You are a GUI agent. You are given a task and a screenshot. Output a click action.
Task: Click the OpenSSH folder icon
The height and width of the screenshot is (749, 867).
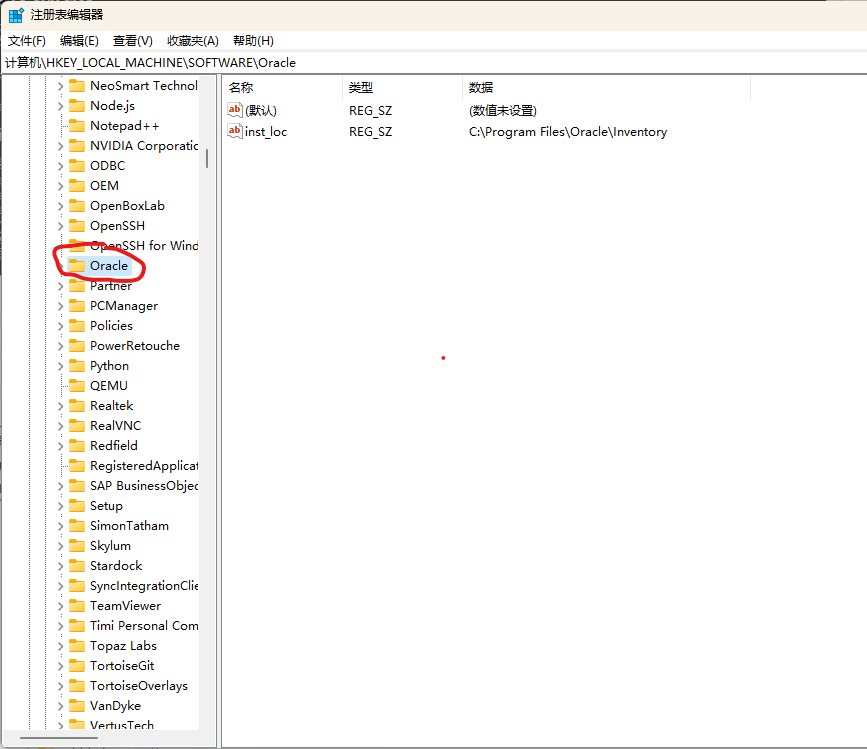pyautogui.click(x=77, y=226)
